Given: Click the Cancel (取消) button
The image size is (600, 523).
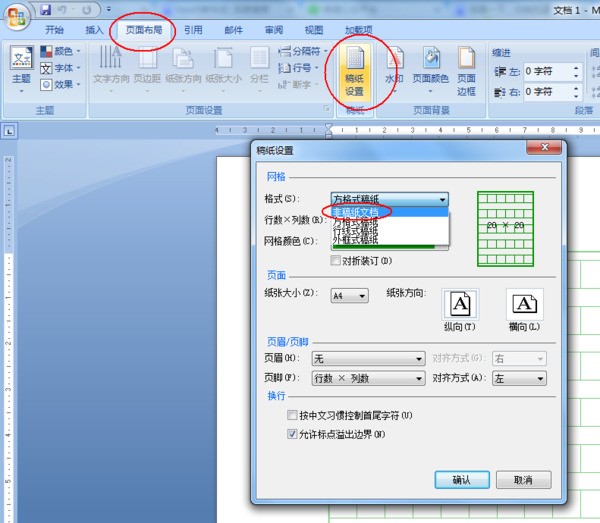Looking at the screenshot, I should (x=523, y=480).
